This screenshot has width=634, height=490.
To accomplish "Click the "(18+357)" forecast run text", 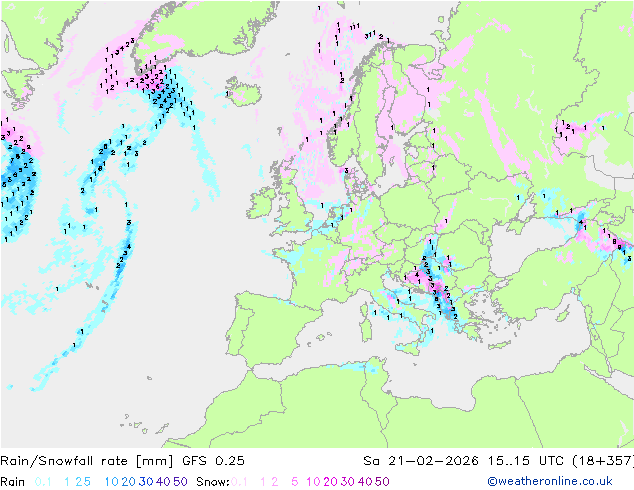I will pyautogui.click(x=603, y=461).
